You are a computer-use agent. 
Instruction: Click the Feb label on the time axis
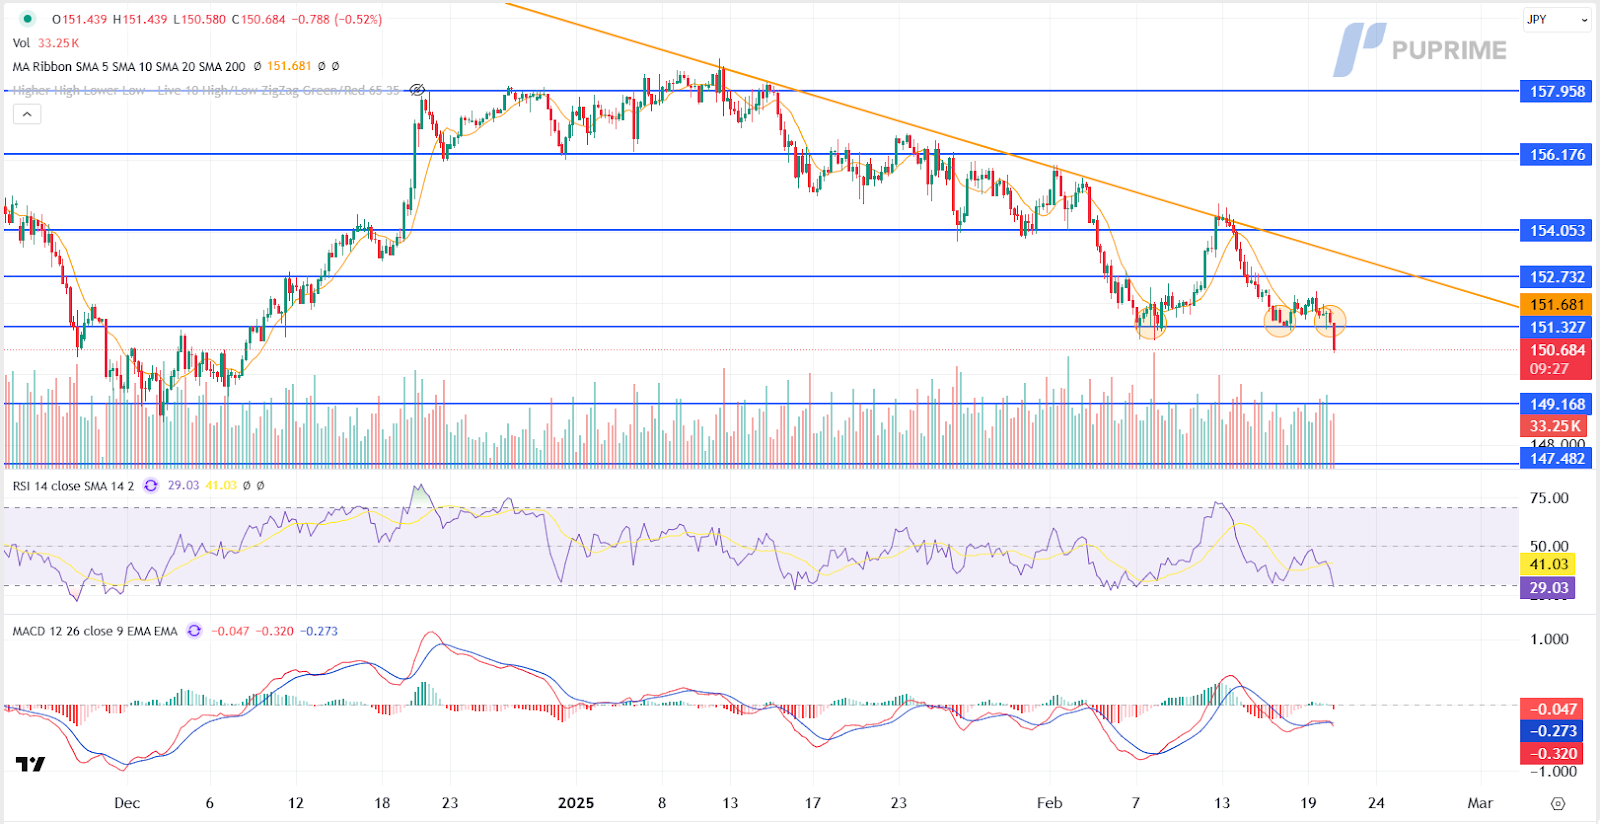(1049, 803)
